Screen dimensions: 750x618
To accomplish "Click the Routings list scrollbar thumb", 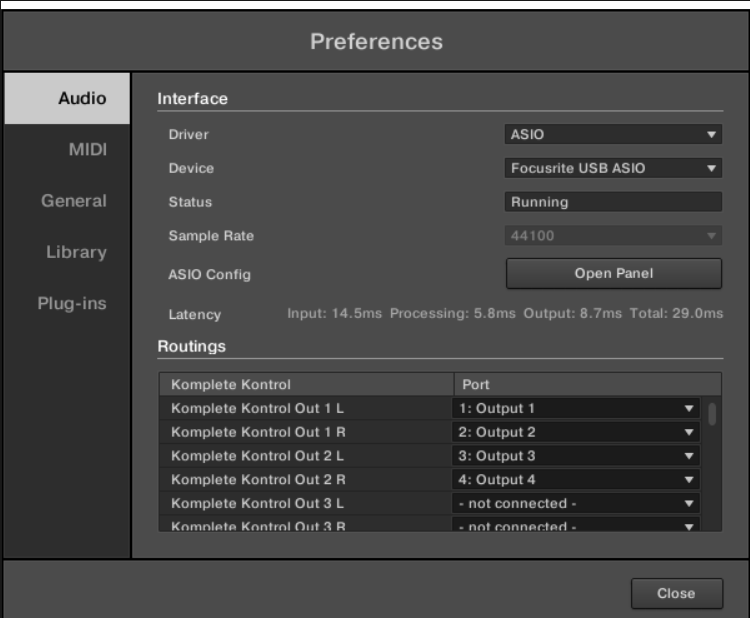I will pyautogui.click(x=712, y=414).
